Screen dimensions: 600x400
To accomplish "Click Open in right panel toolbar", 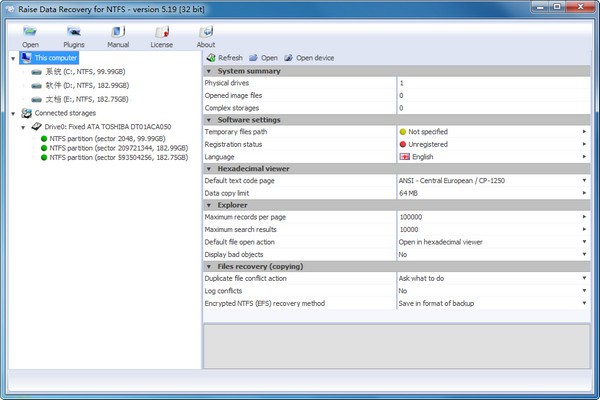I will click(x=264, y=58).
